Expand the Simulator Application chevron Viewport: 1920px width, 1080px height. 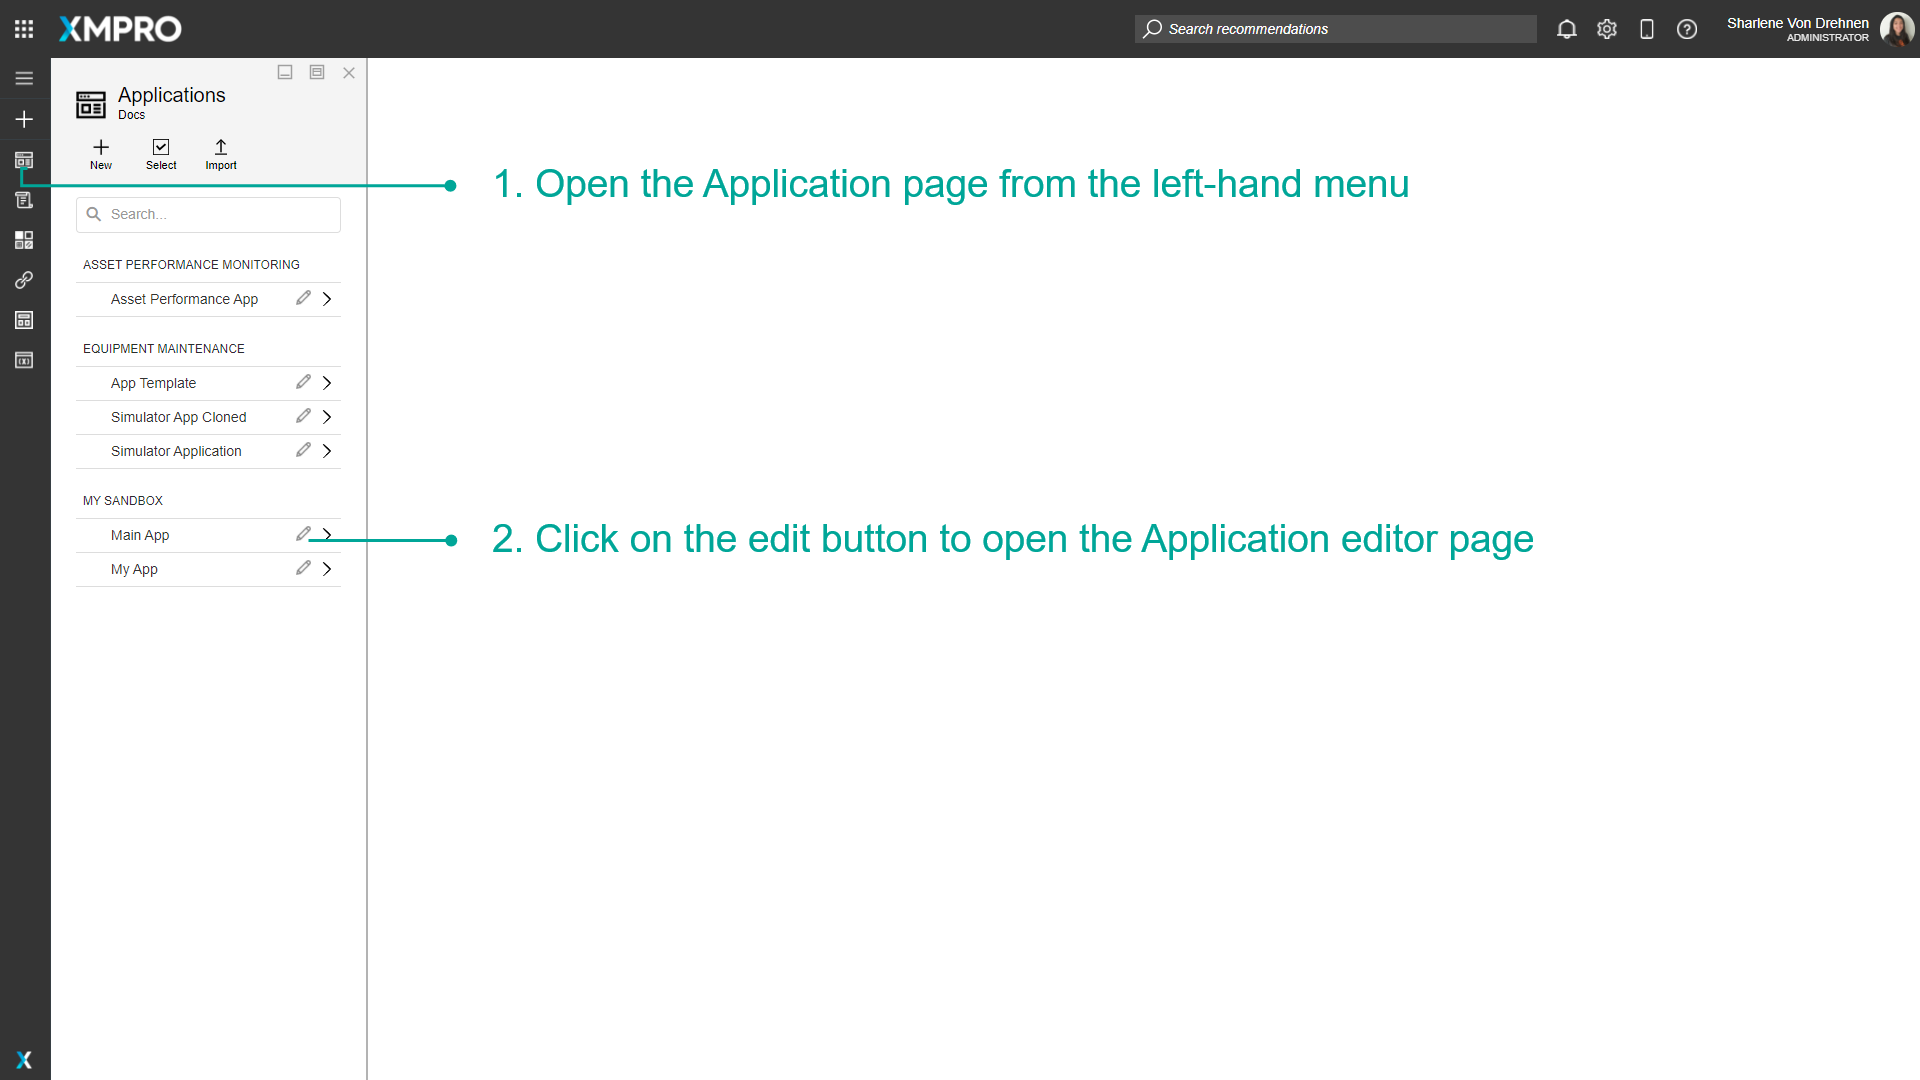[326, 450]
